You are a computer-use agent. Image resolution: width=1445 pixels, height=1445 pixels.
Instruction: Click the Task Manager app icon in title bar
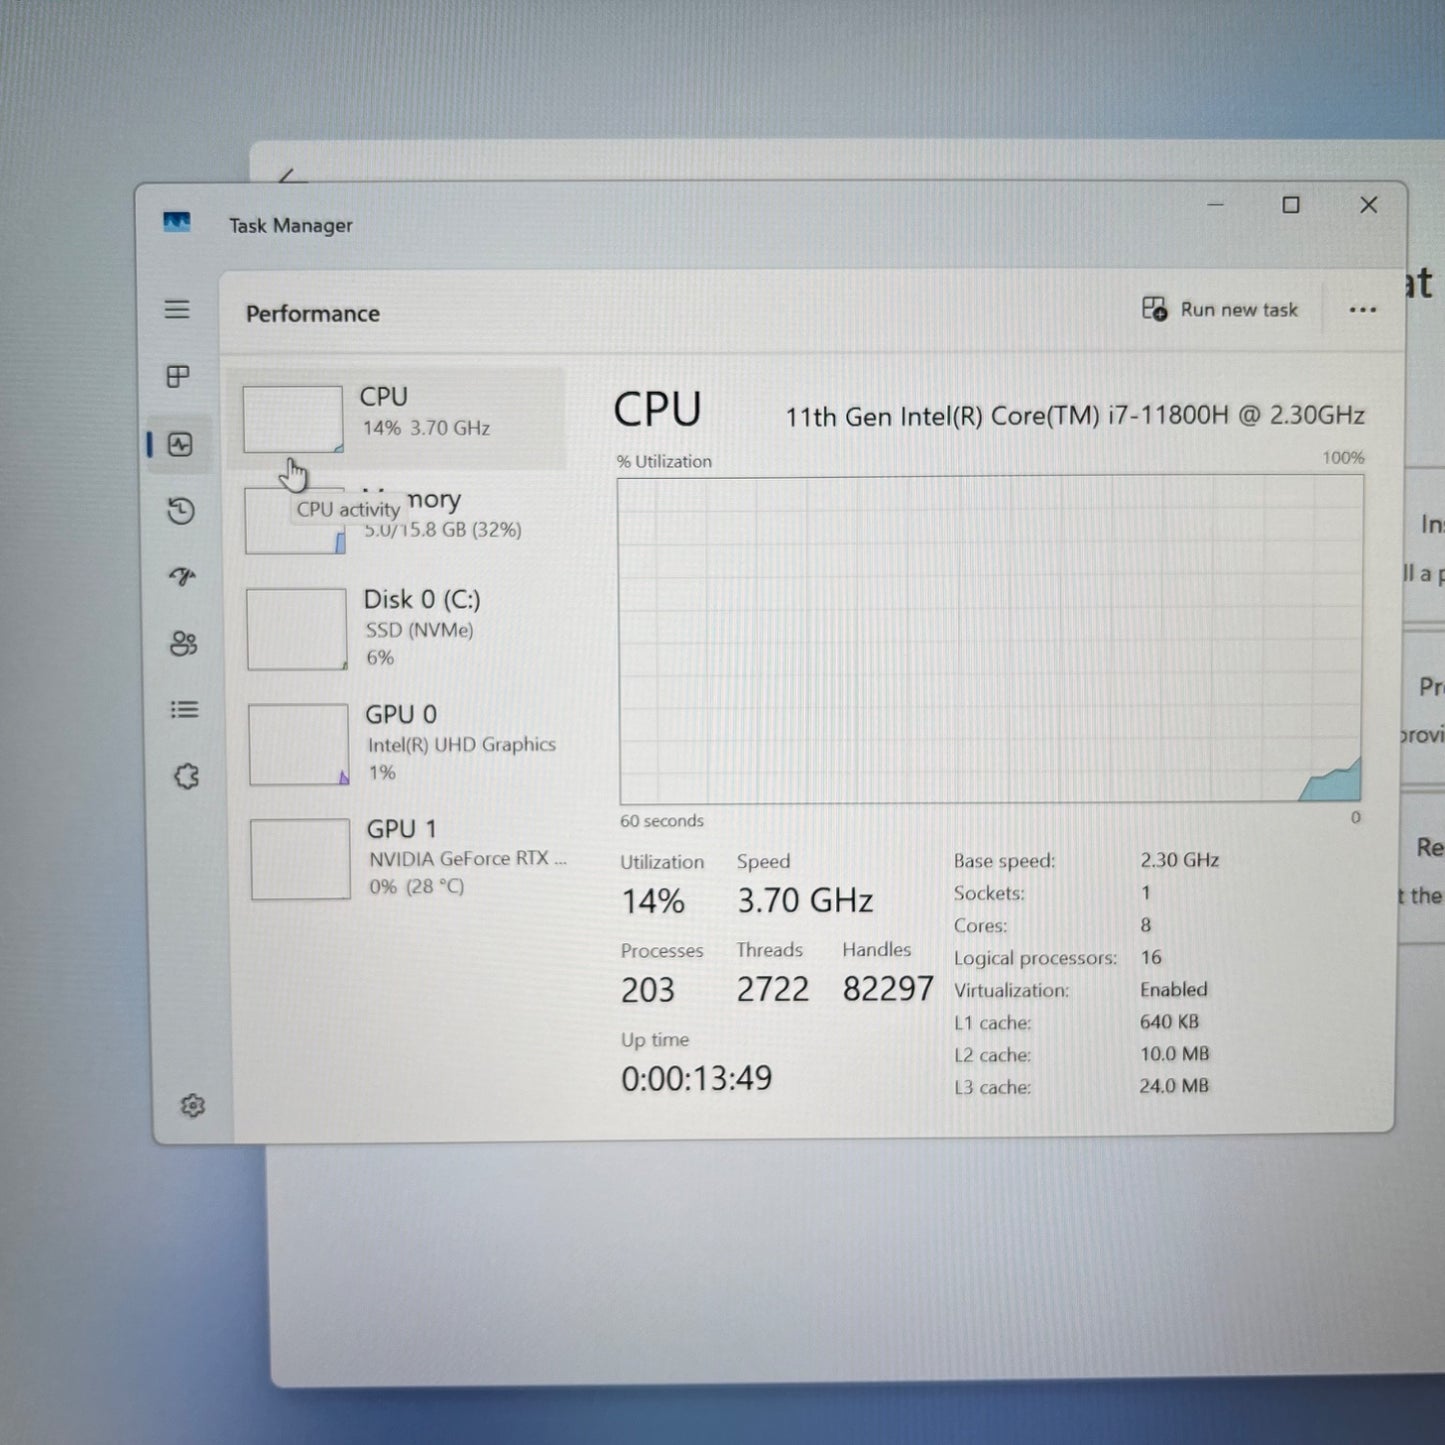(177, 222)
